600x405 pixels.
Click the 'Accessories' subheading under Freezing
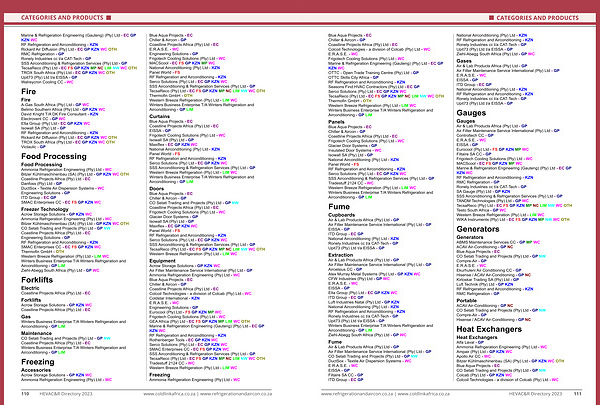pos(36,370)
